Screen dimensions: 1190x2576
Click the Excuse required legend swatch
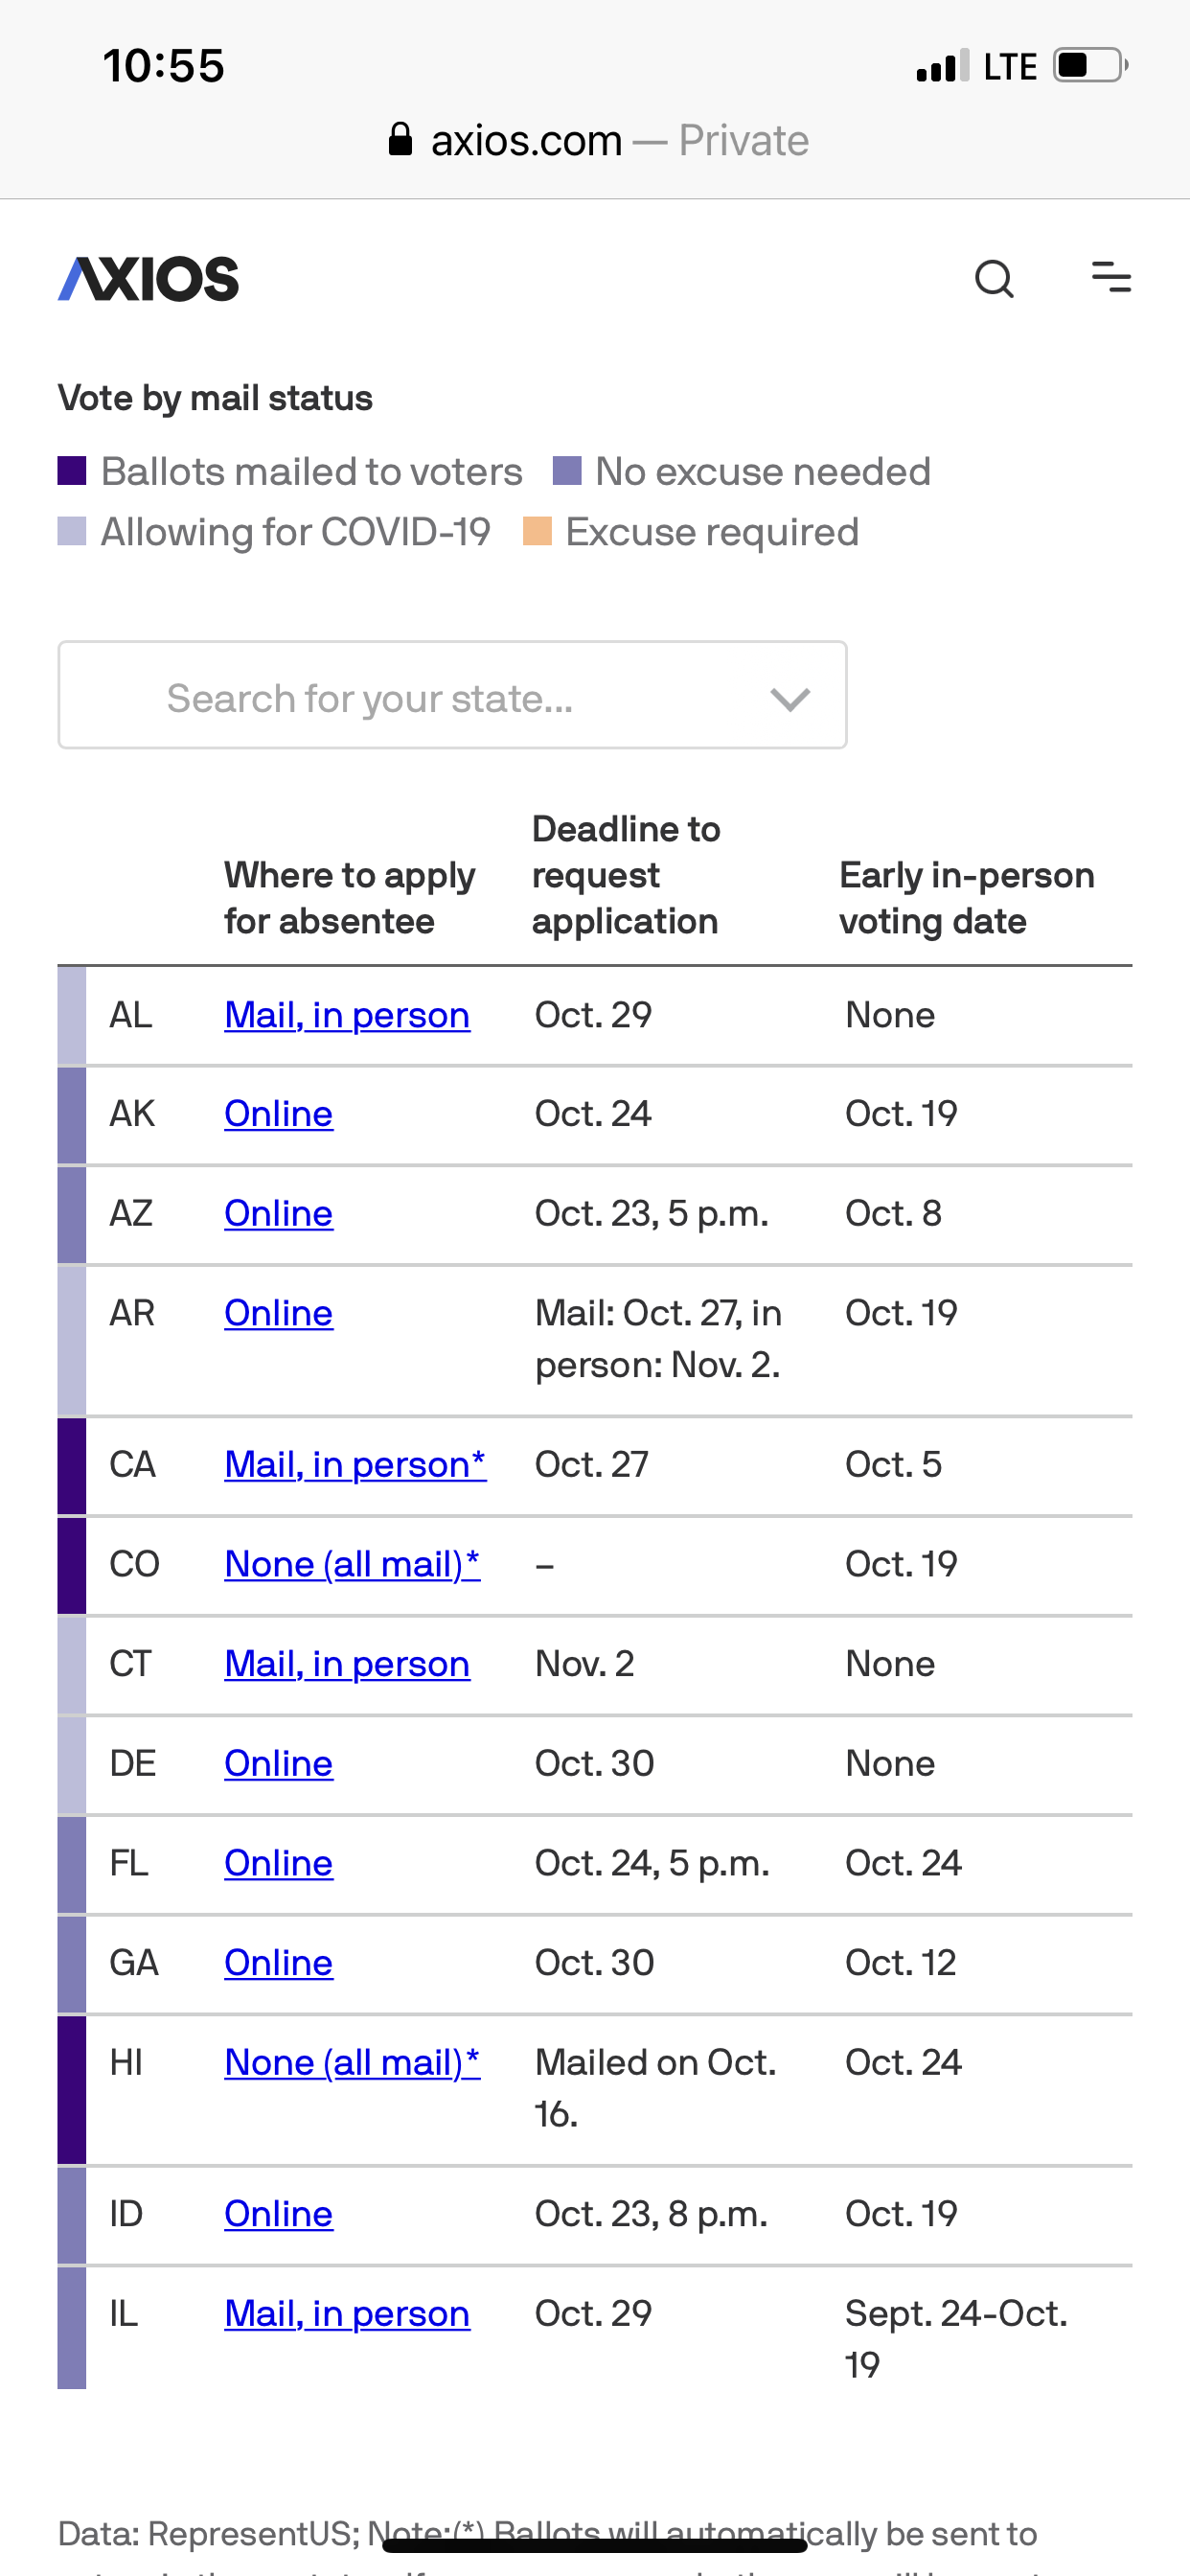(538, 531)
